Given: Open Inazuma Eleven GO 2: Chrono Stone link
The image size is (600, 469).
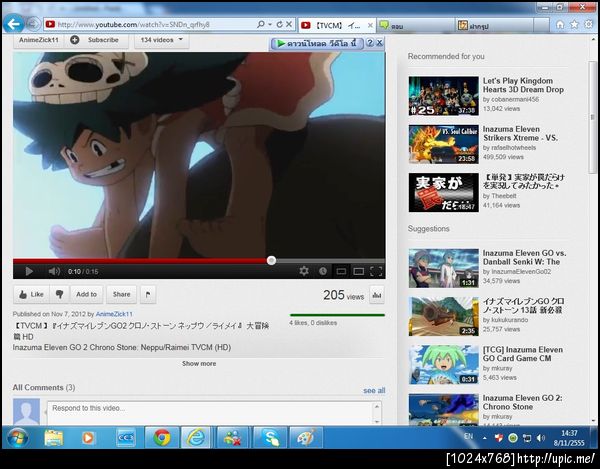Looking at the screenshot, I should [522, 402].
